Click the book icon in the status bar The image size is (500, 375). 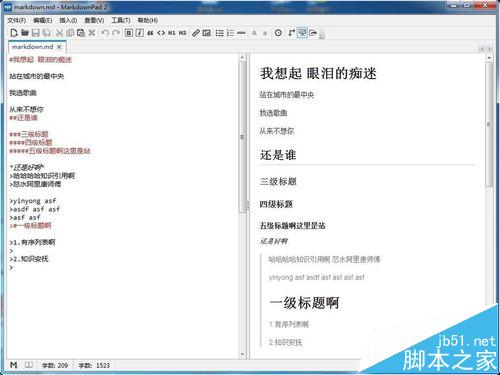point(29,365)
